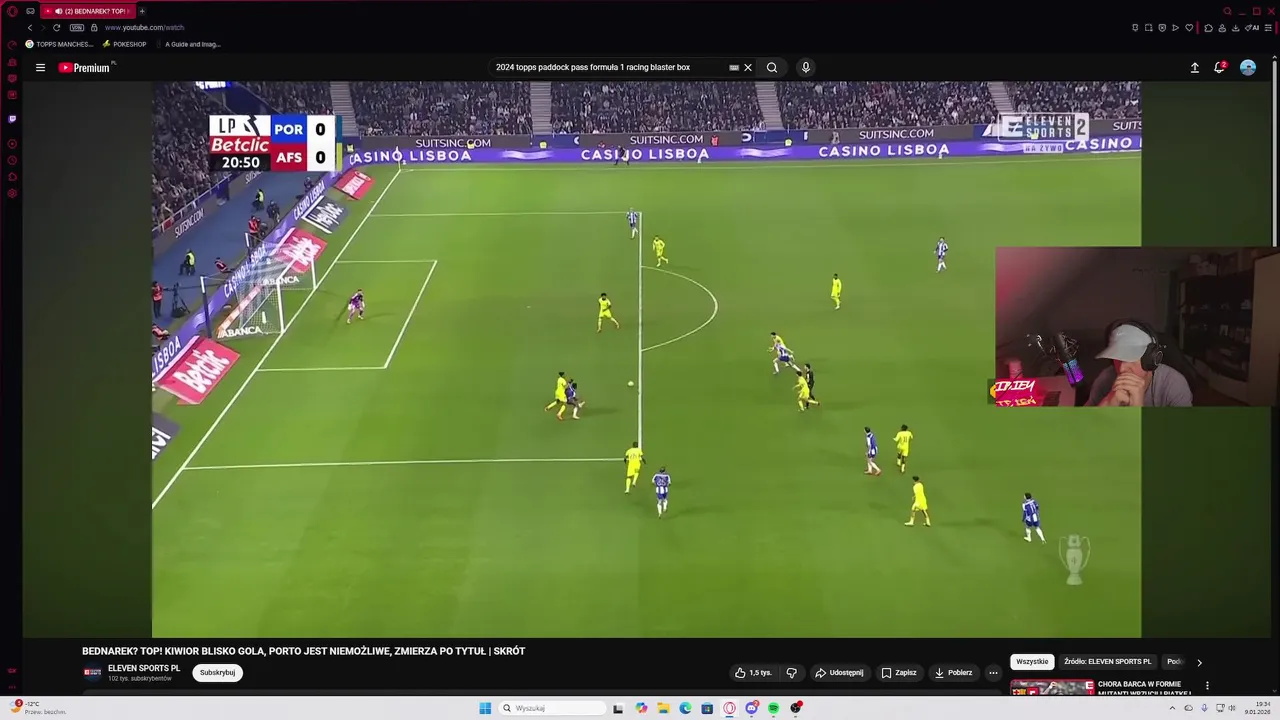Go back in browser history

29,28
